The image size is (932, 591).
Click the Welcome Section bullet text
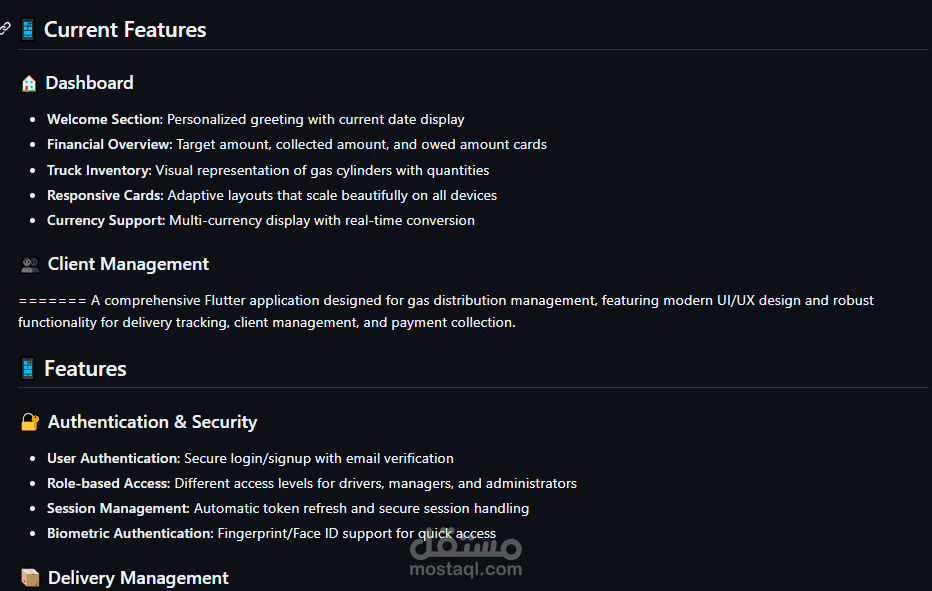coord(256,120)
